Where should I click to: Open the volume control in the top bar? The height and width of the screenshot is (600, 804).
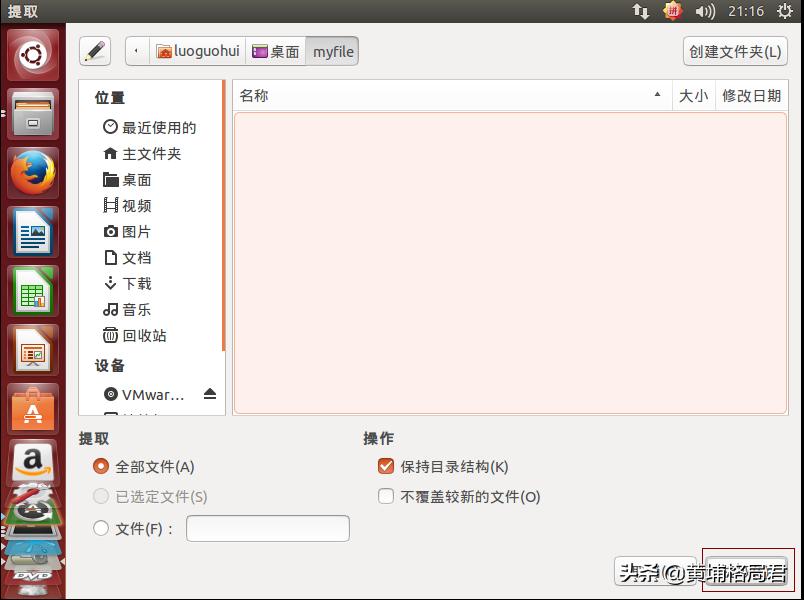point(706,12)
